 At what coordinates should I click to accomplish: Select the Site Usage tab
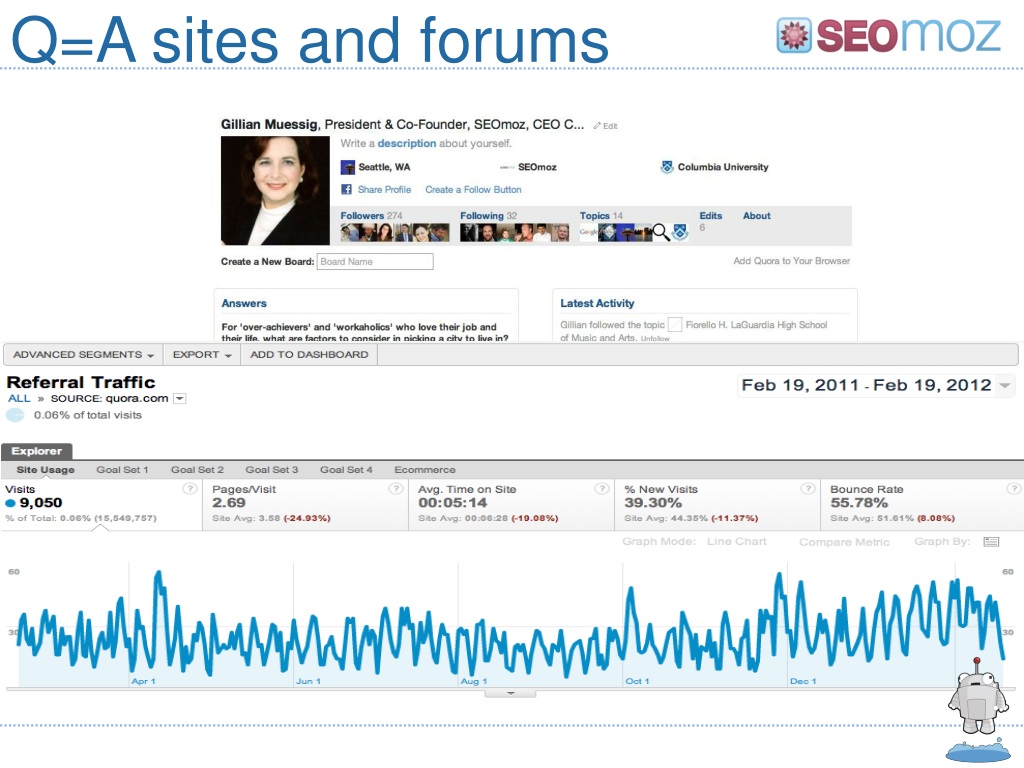click(45, 470)
